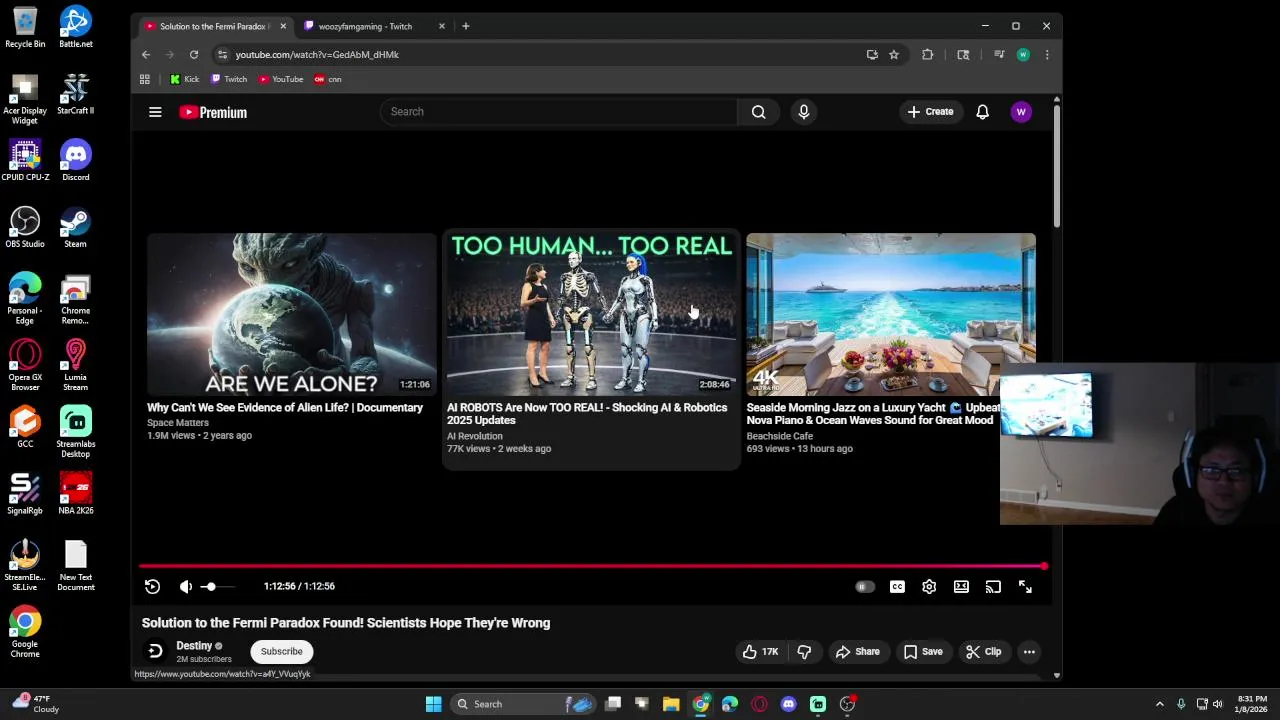Adjust the player volume slider
This screenshot has width=1280, height=720.
(x=219, y=587)
